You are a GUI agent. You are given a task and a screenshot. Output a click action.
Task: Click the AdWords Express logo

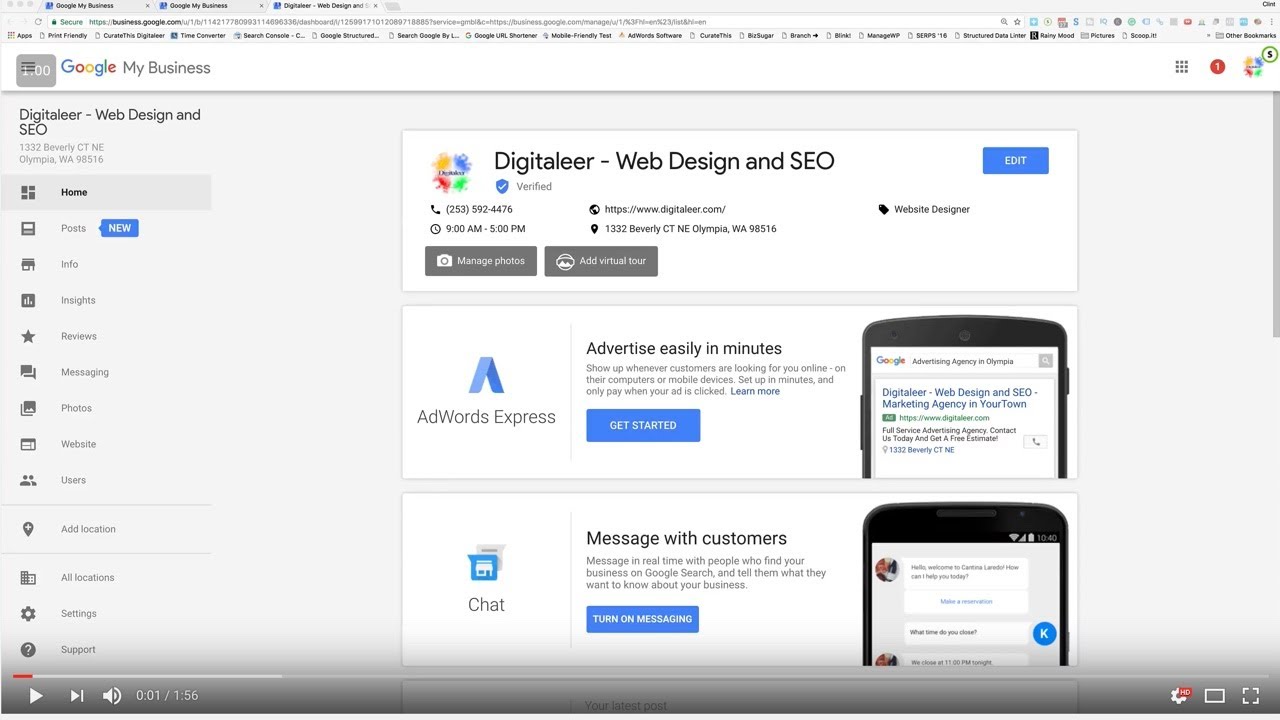(x=486, y=375)
